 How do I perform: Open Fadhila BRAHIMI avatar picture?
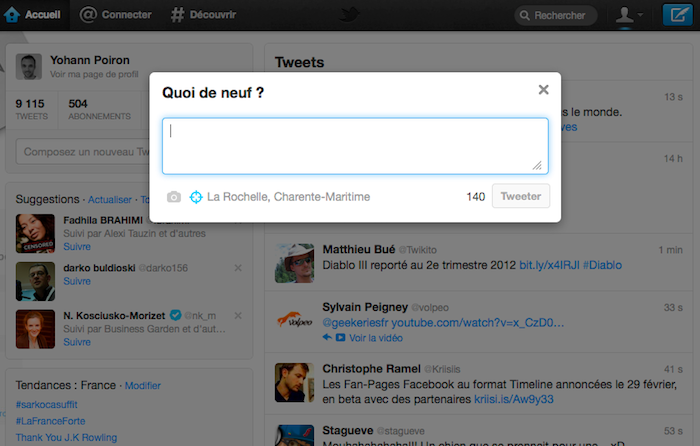[35, 233]
